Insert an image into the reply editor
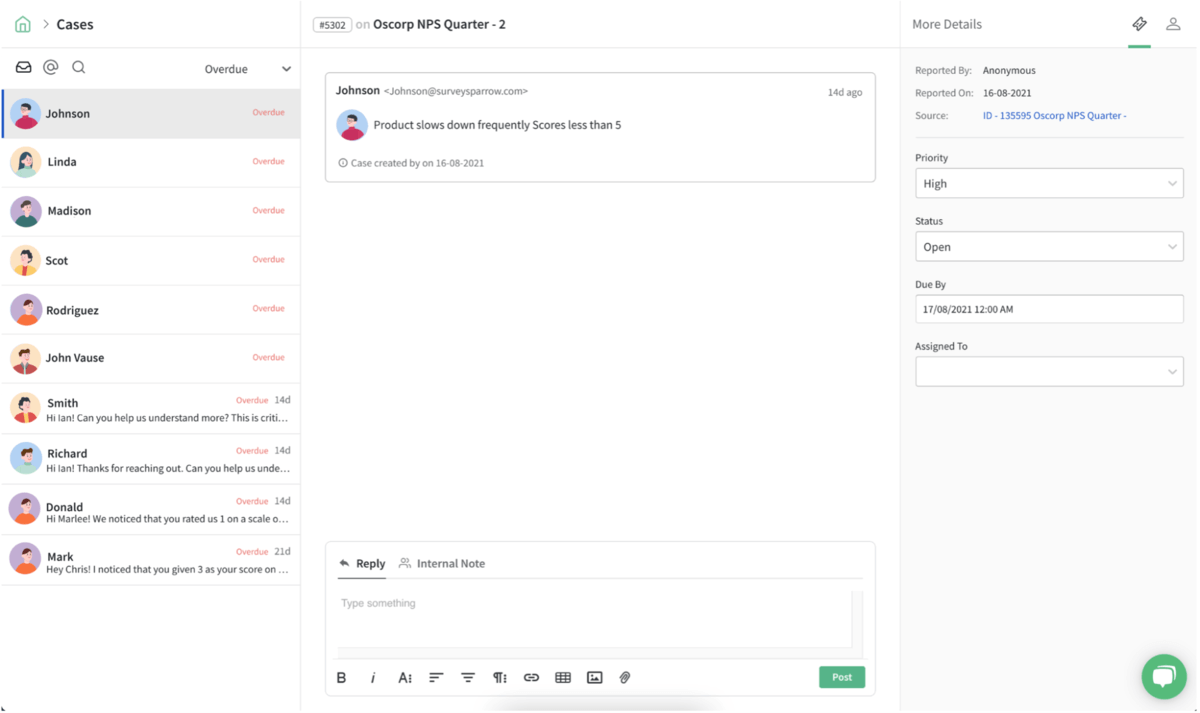This screenshot has width=1200, height=713. tap(594, 677)
